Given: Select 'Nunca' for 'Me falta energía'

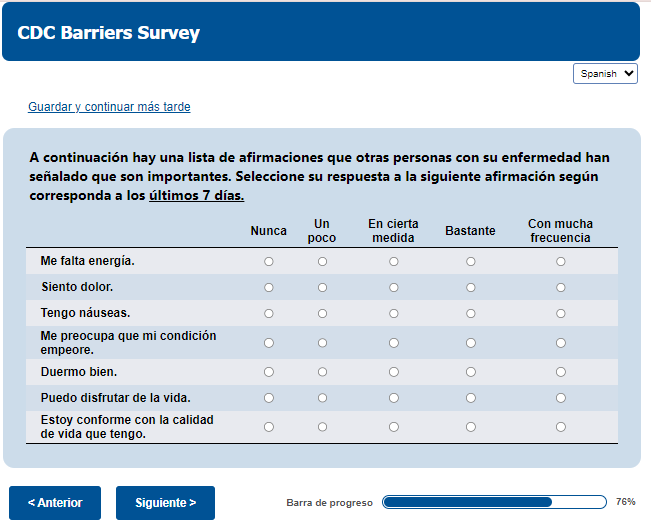Looking at the screenshot, I should click(x=268, y=261).
